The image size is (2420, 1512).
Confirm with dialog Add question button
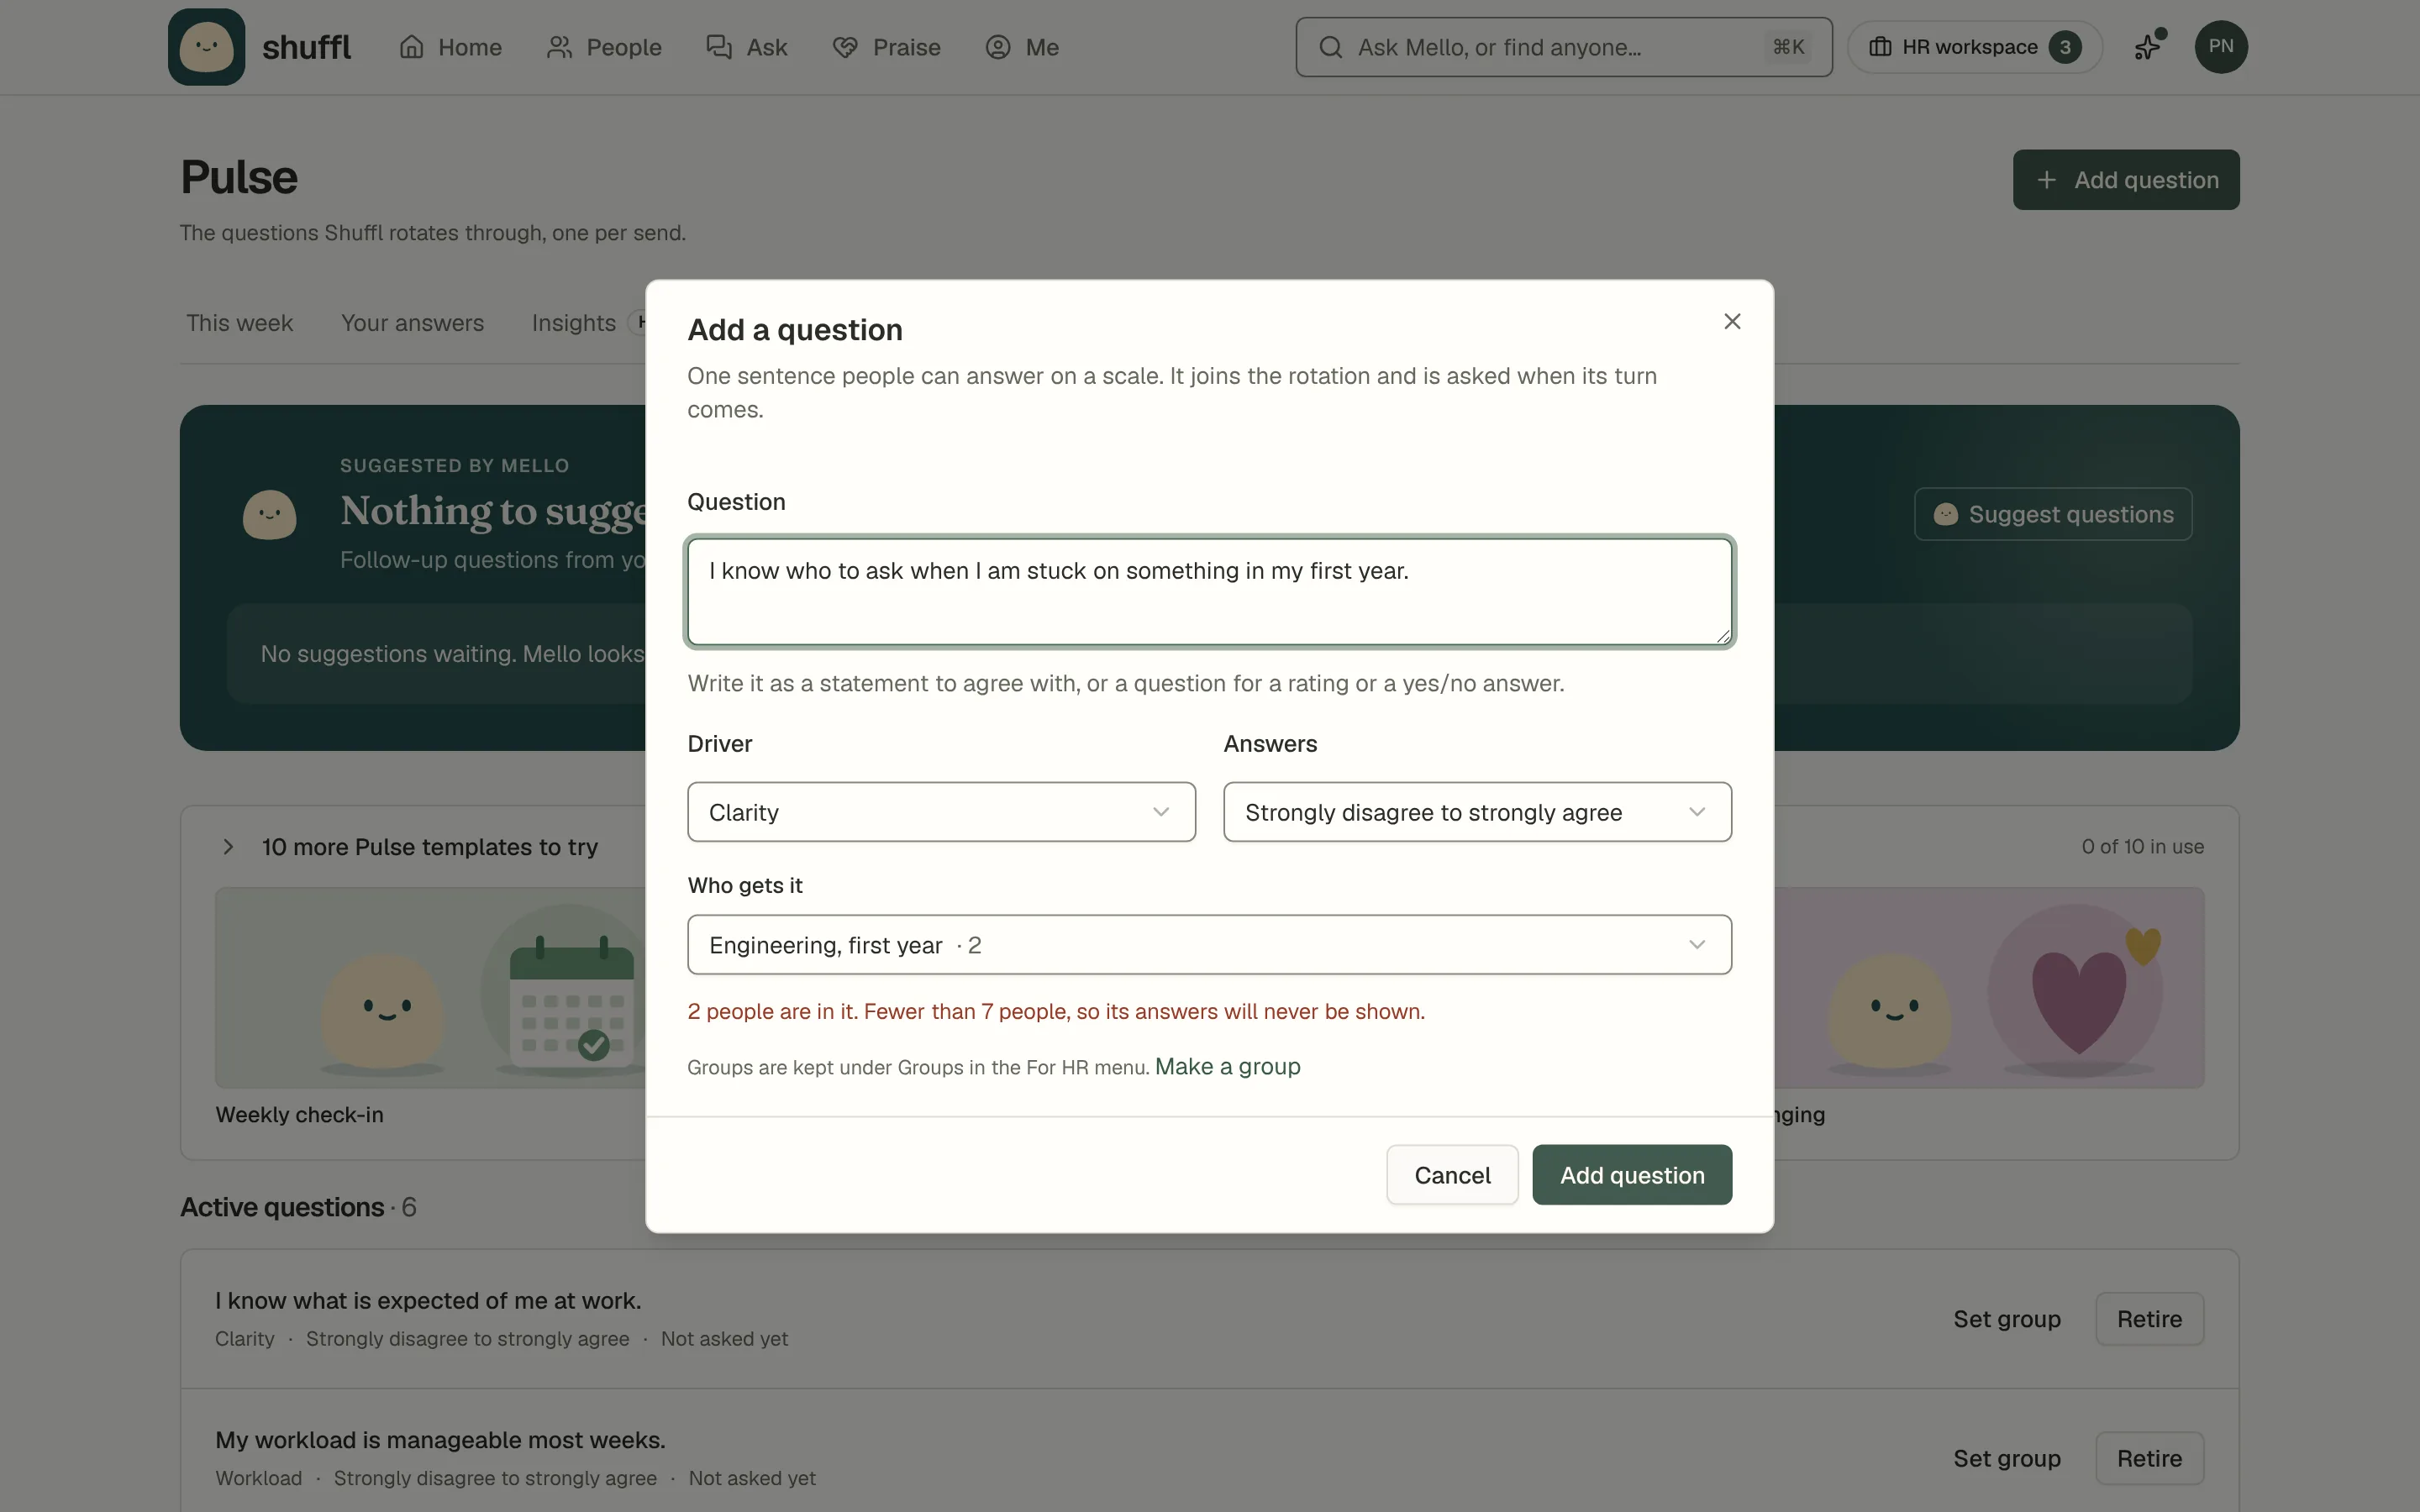[1632, 1175]
